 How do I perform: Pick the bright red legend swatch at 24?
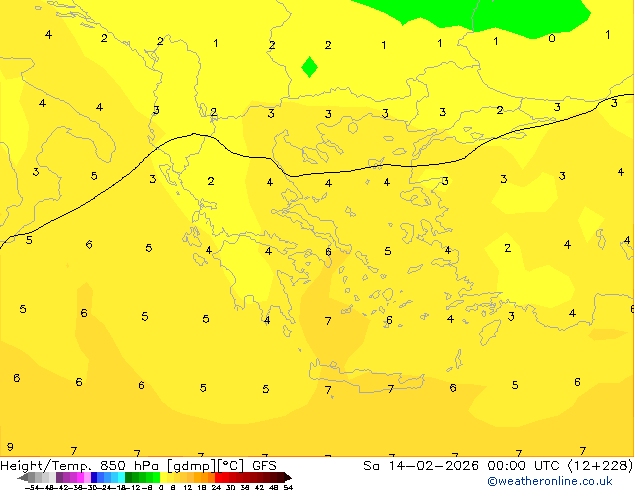tap(218, 477)
